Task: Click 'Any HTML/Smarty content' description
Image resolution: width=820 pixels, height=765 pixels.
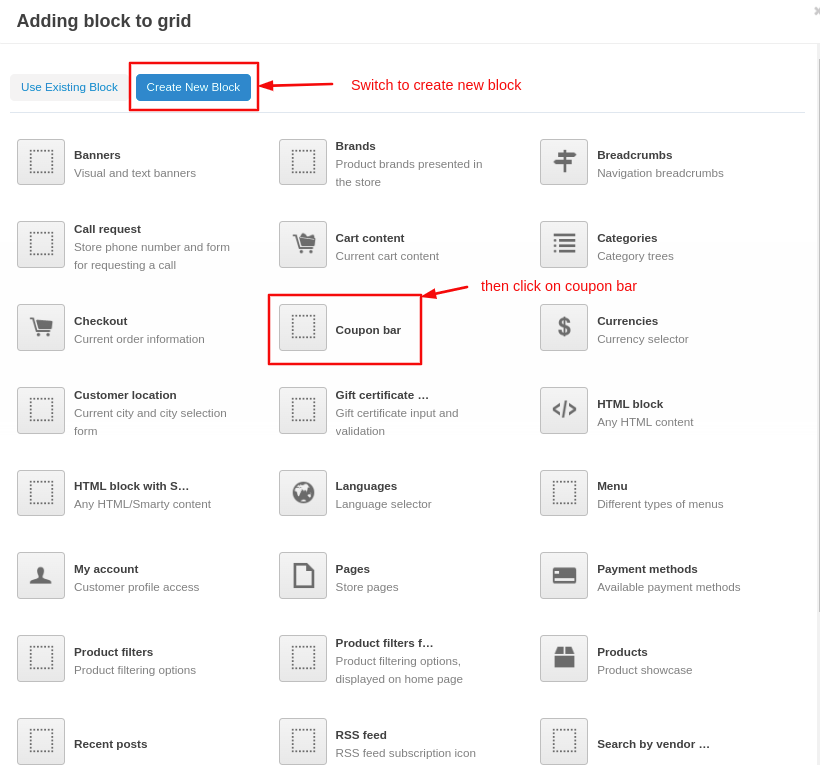Action: coord(142,504)
